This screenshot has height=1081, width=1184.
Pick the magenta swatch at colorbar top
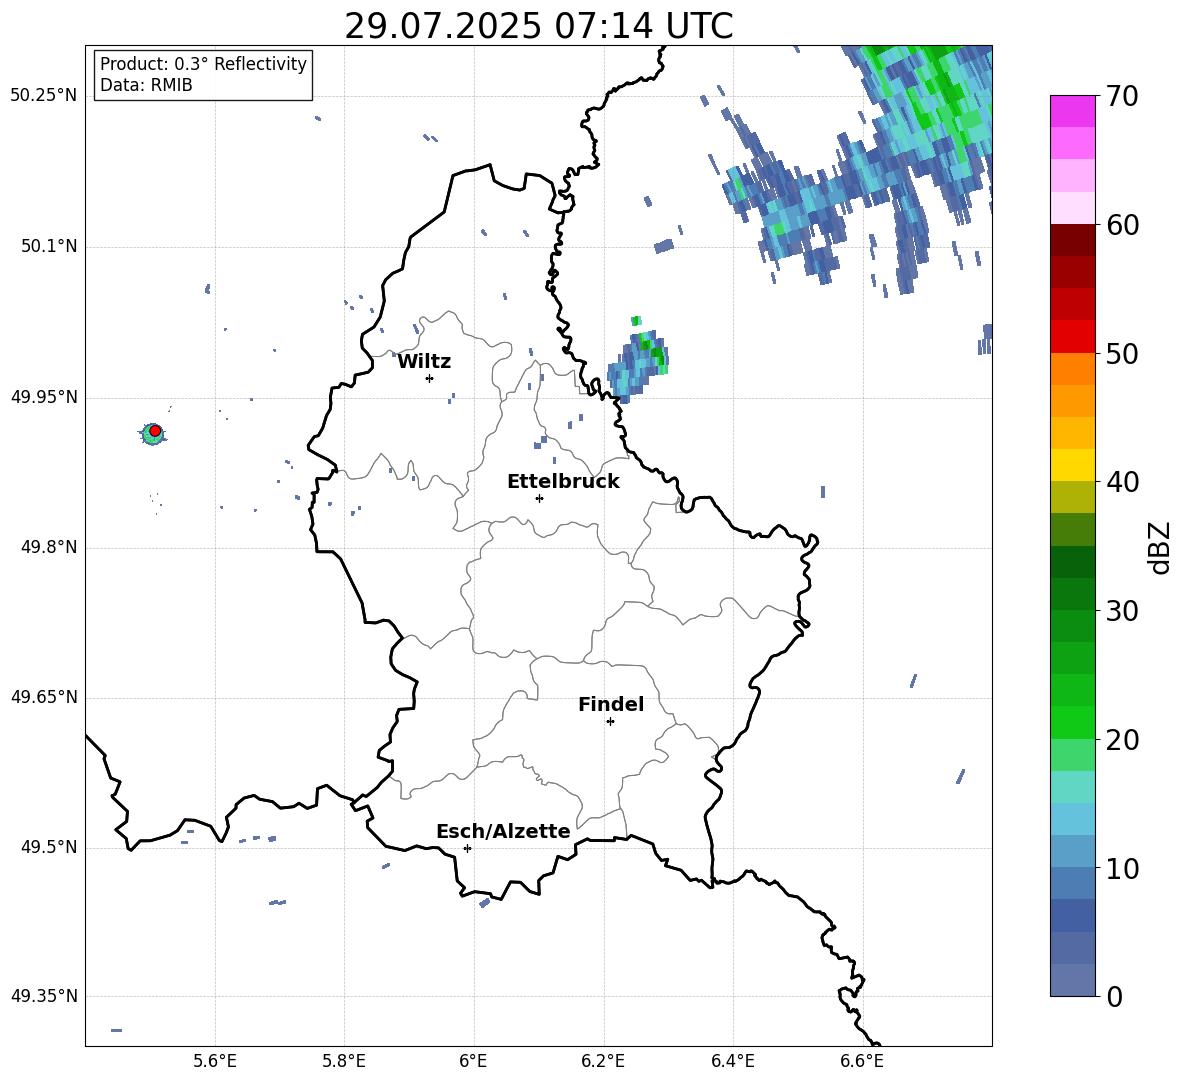click(x=1072, y=111)
